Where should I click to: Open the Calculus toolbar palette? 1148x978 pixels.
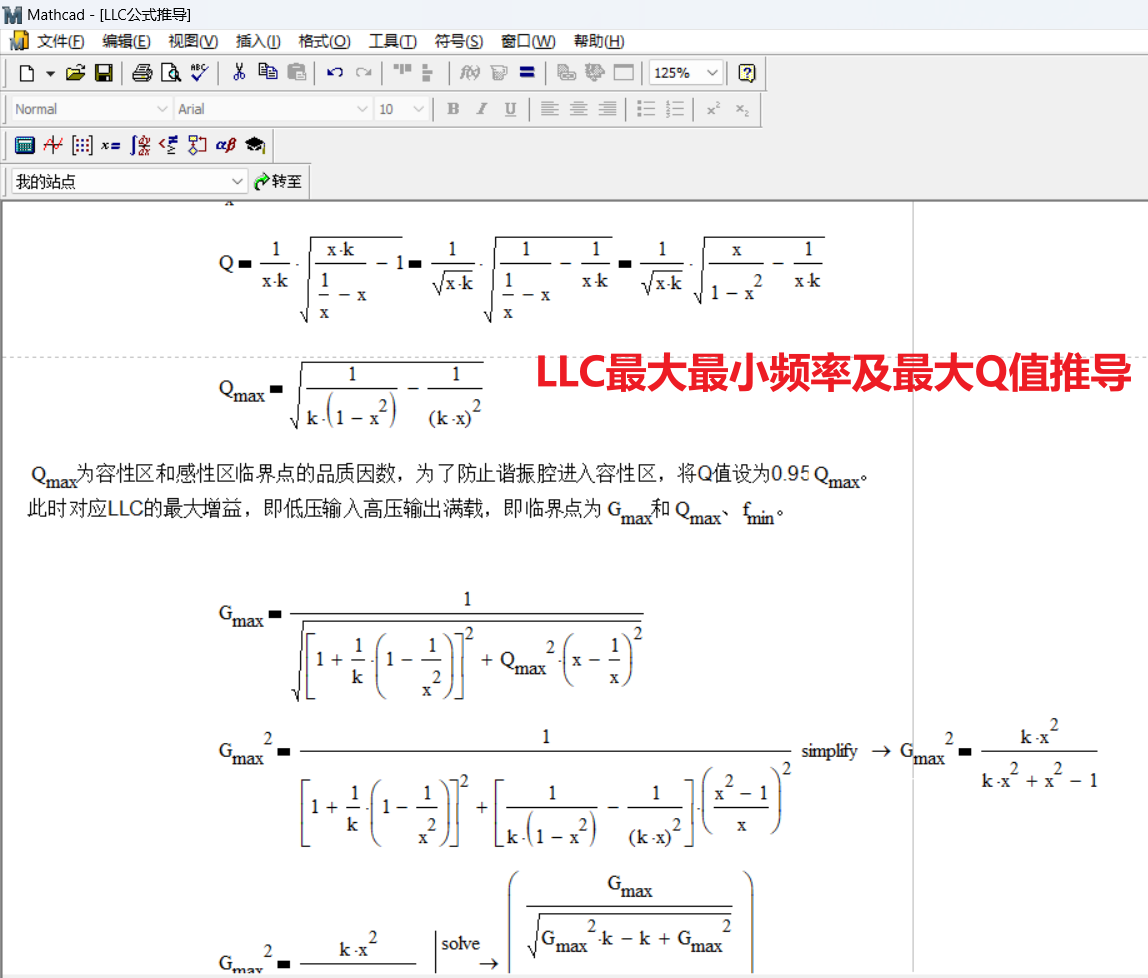[x=140, y=145]
